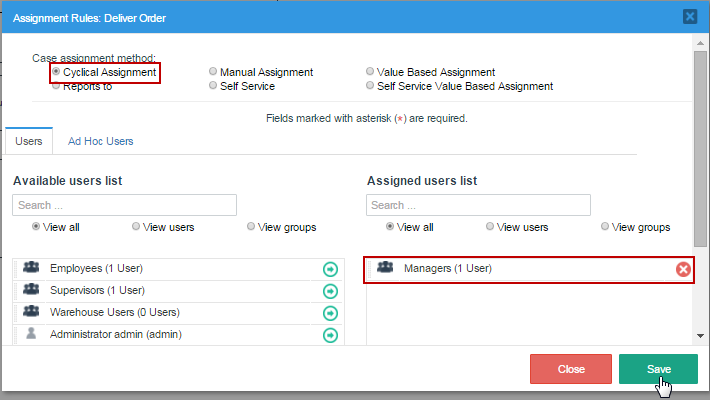This screenshot has width=710, height=400.
Task: Click the Managers group icon
Action: (x=385, y=268)
